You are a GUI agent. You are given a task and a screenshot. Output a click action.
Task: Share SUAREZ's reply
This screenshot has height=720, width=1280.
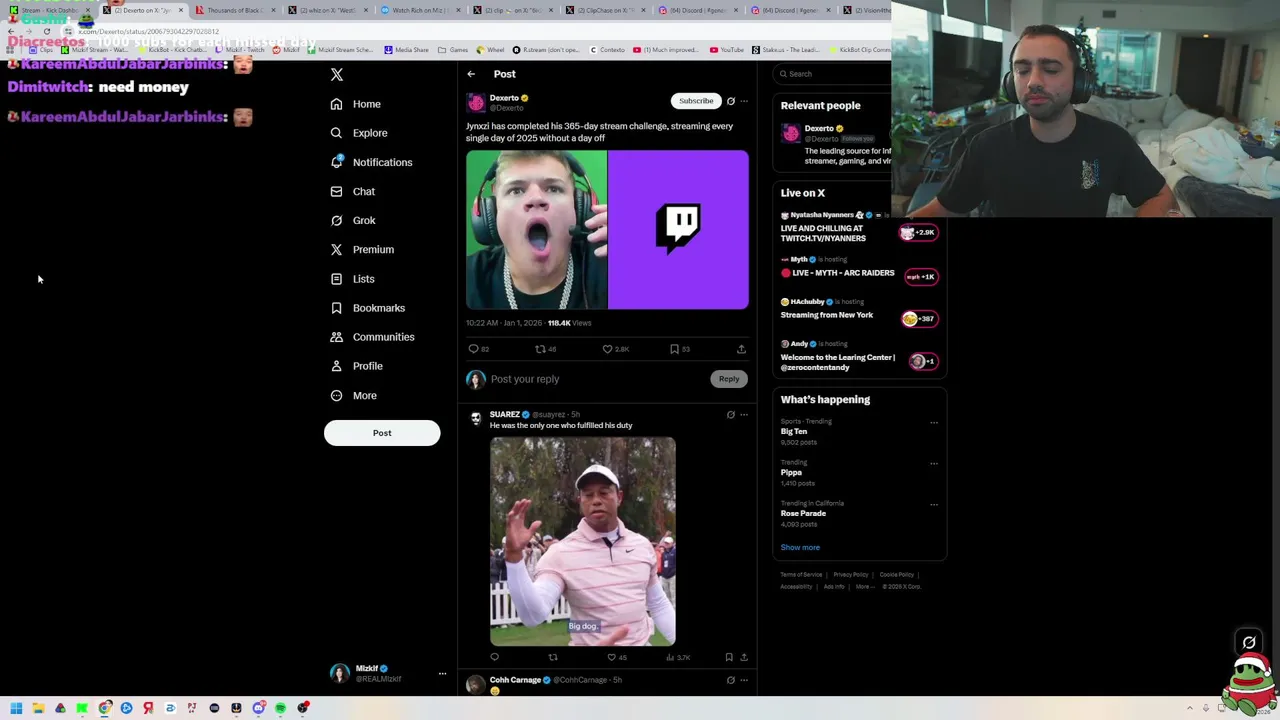(x=744, y=657)
